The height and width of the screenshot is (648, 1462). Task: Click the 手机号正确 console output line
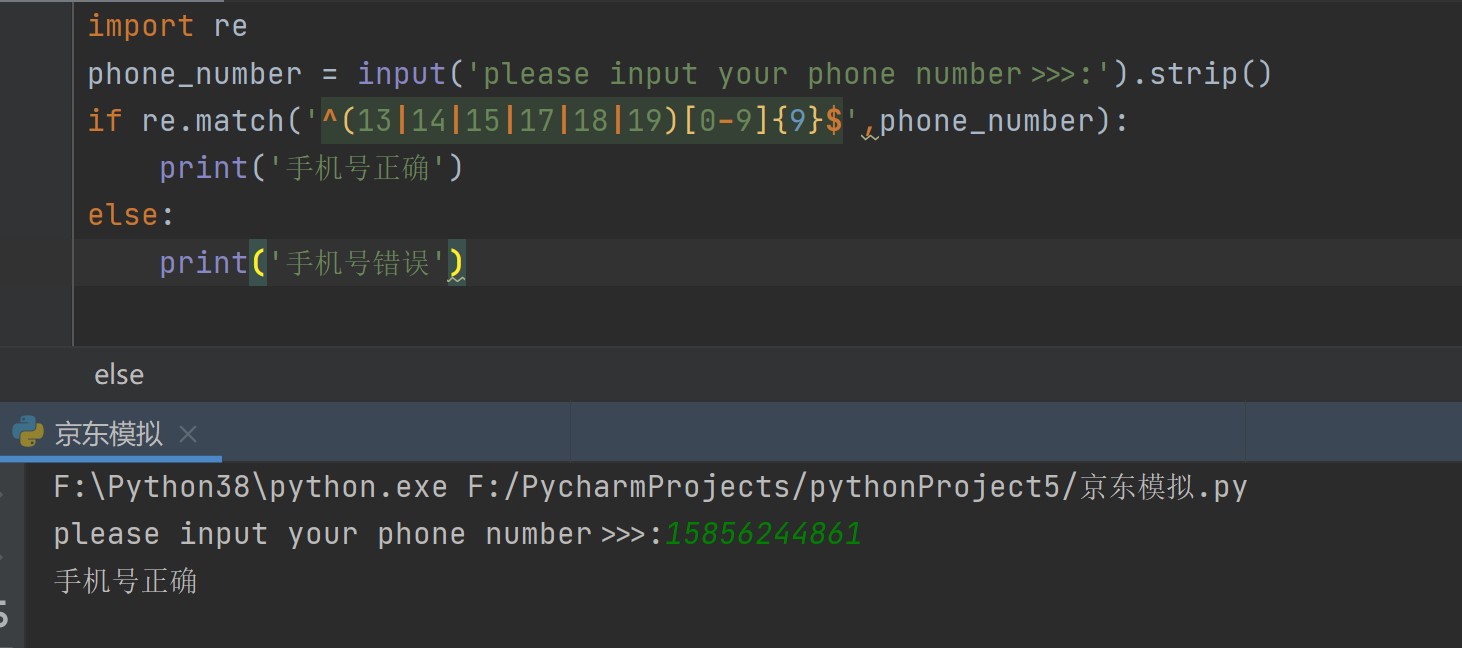[x=126, y=581]
